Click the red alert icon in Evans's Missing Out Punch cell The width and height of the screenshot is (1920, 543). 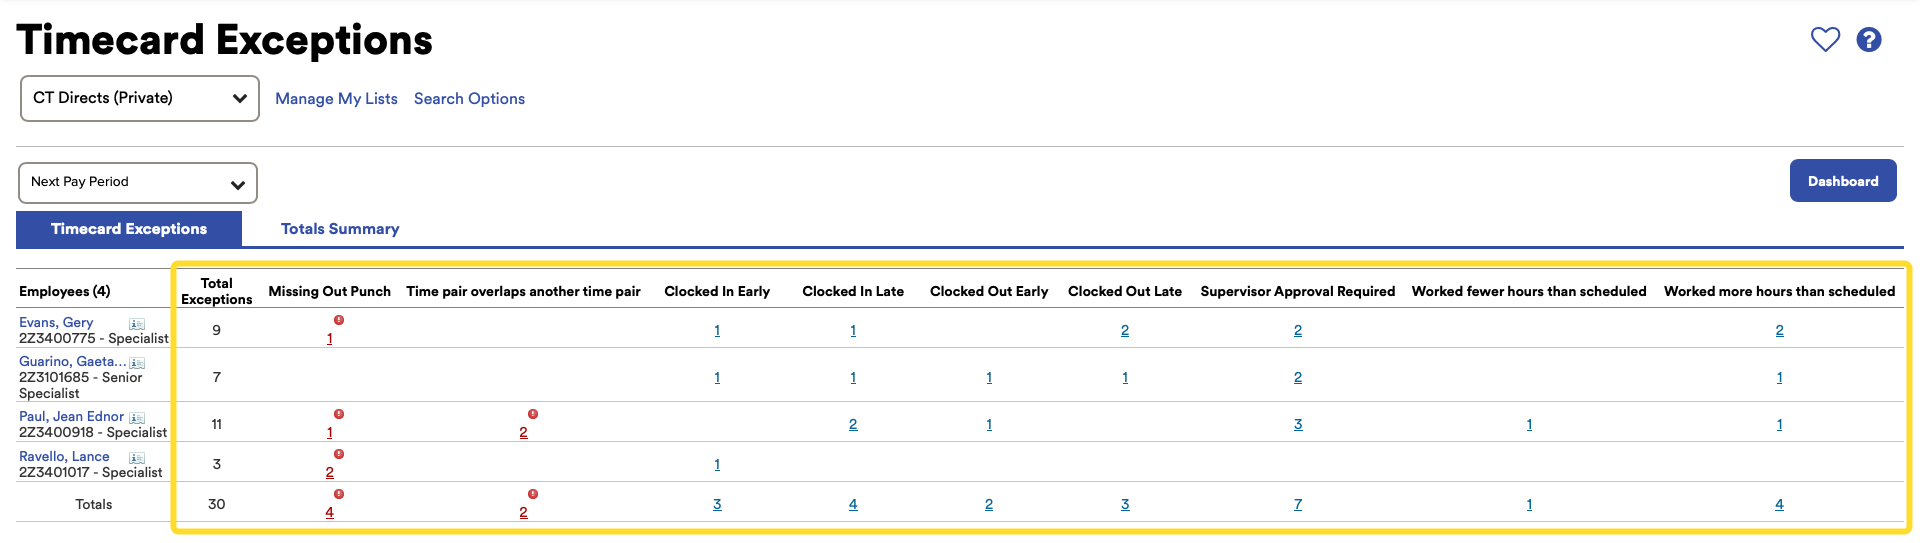click(x=339, y=320)
